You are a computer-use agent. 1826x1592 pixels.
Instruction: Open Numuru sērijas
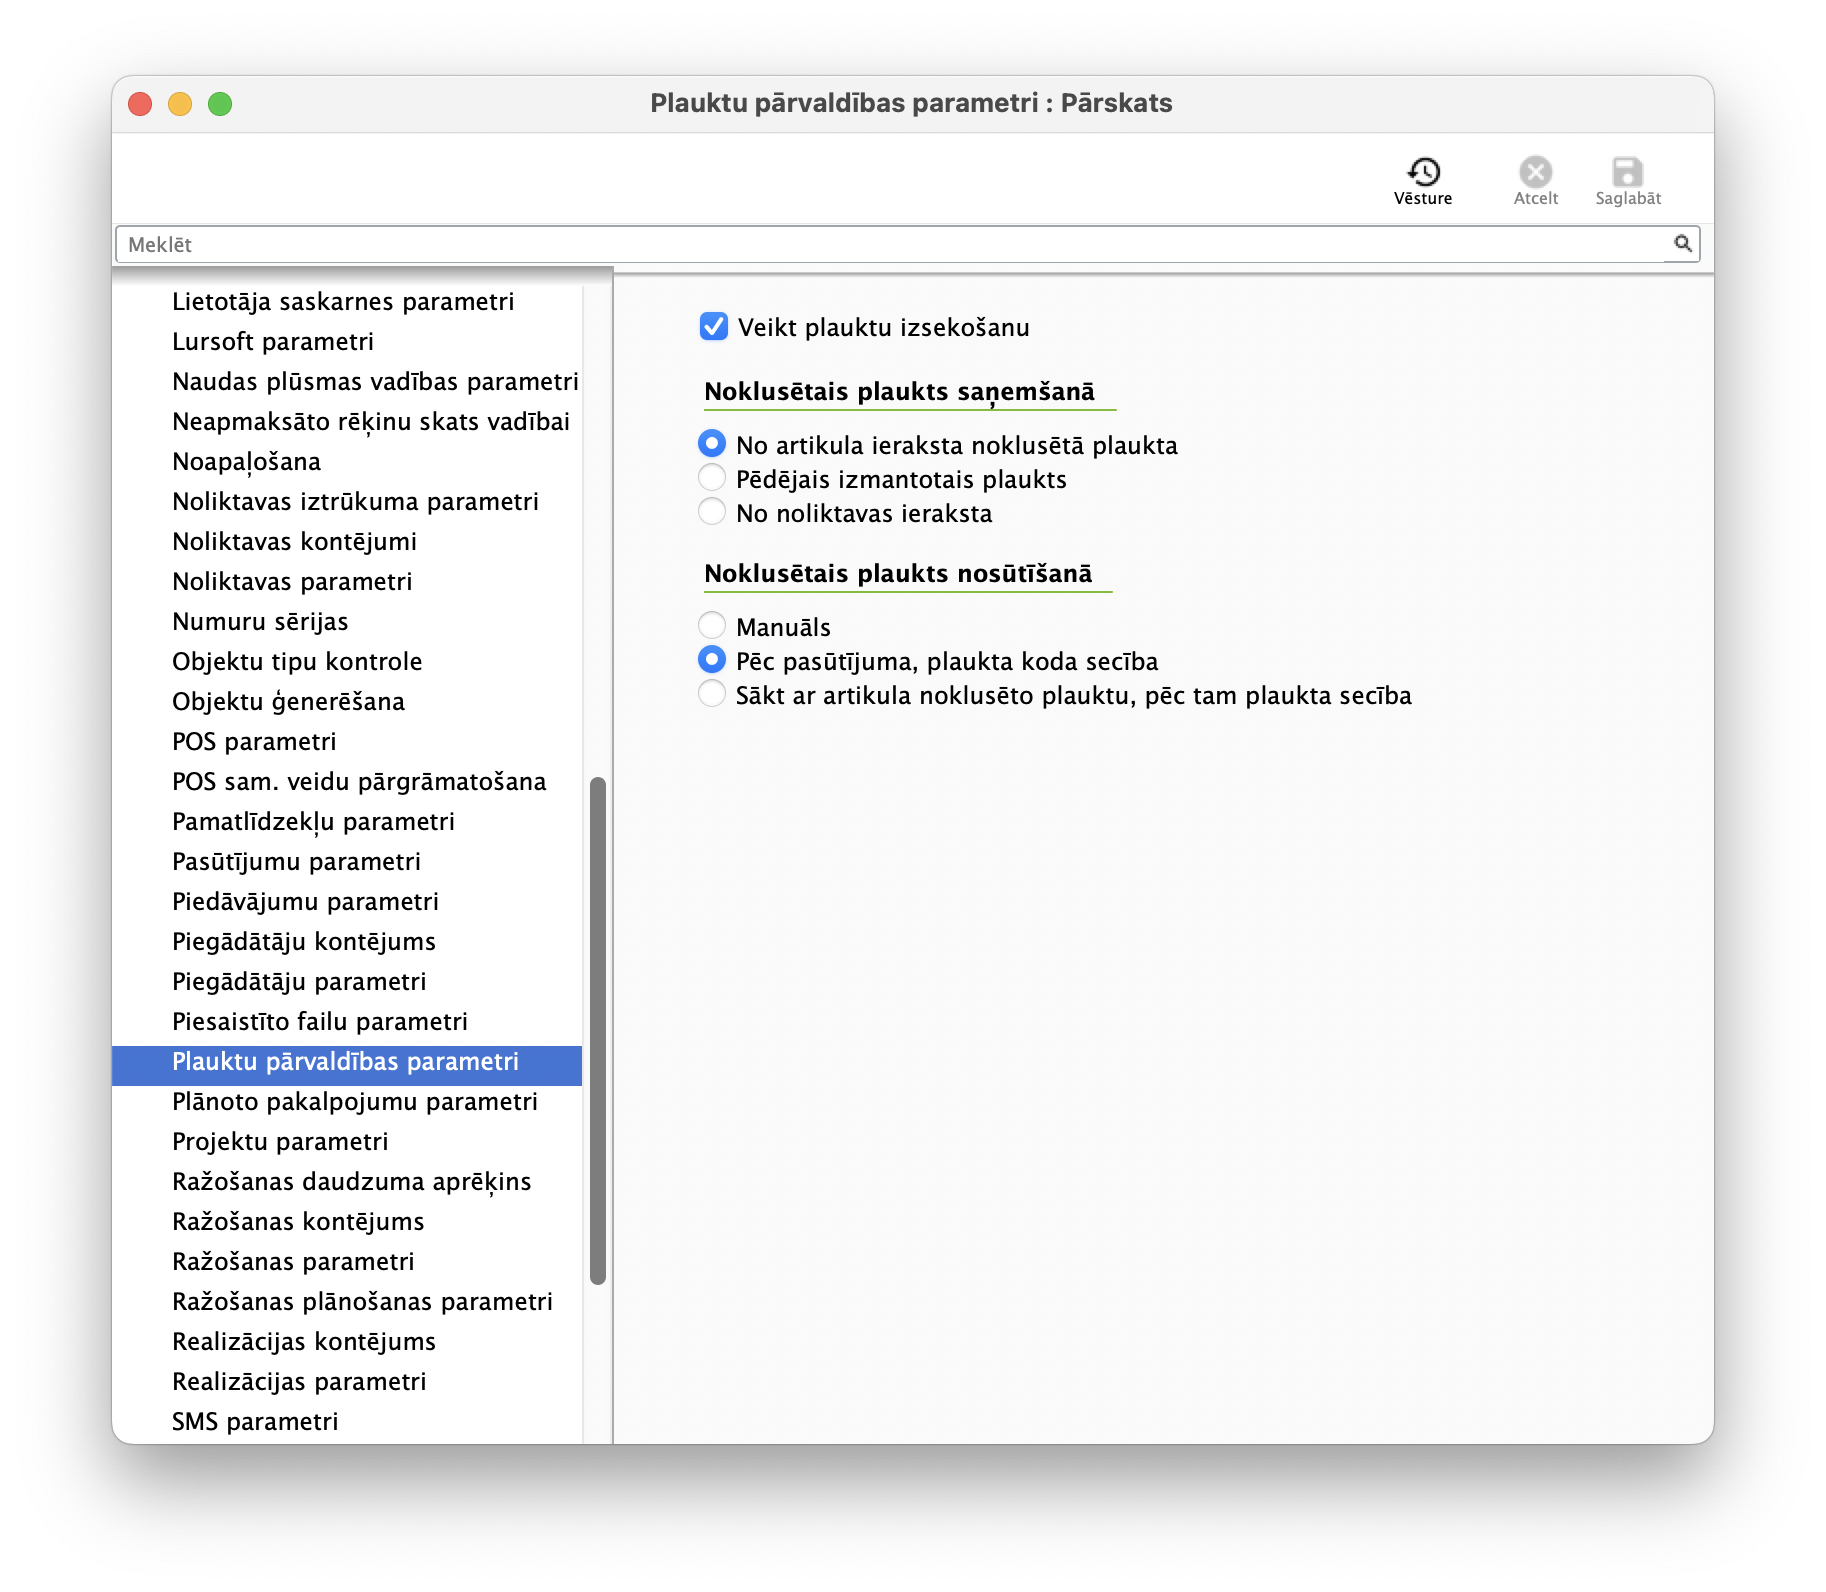(347, 621)
